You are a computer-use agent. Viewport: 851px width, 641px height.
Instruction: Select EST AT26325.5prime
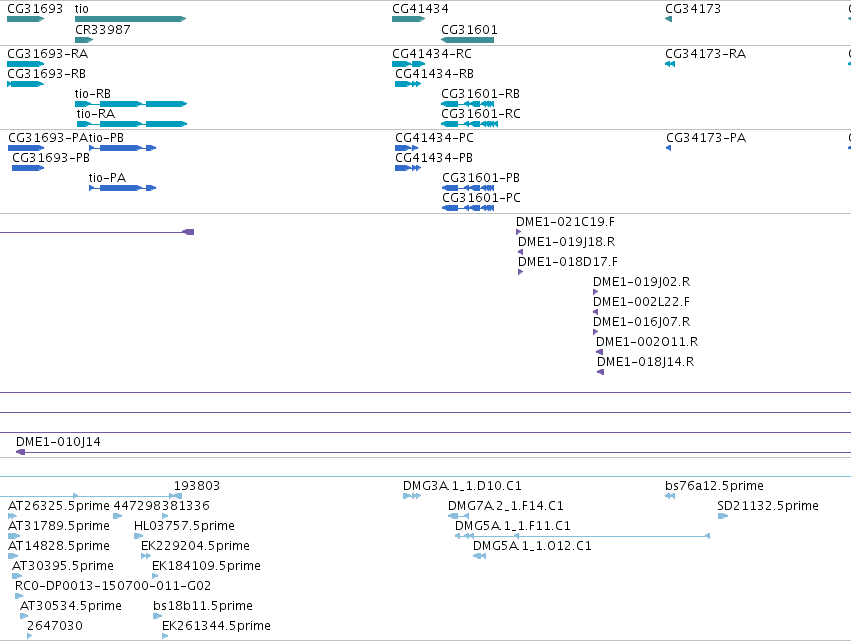point(12,516)
